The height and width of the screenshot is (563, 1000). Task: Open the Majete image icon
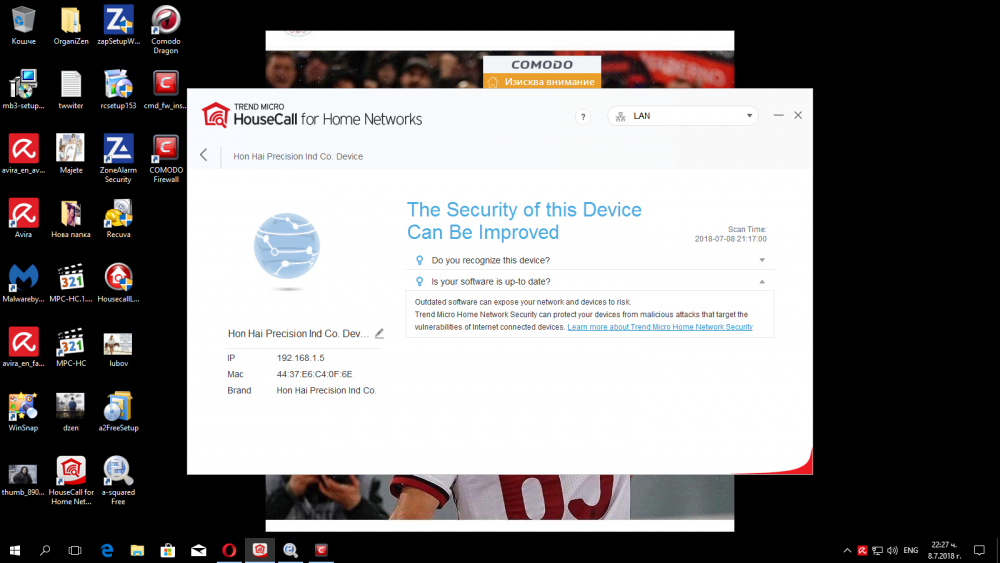(x=71, y=154)
